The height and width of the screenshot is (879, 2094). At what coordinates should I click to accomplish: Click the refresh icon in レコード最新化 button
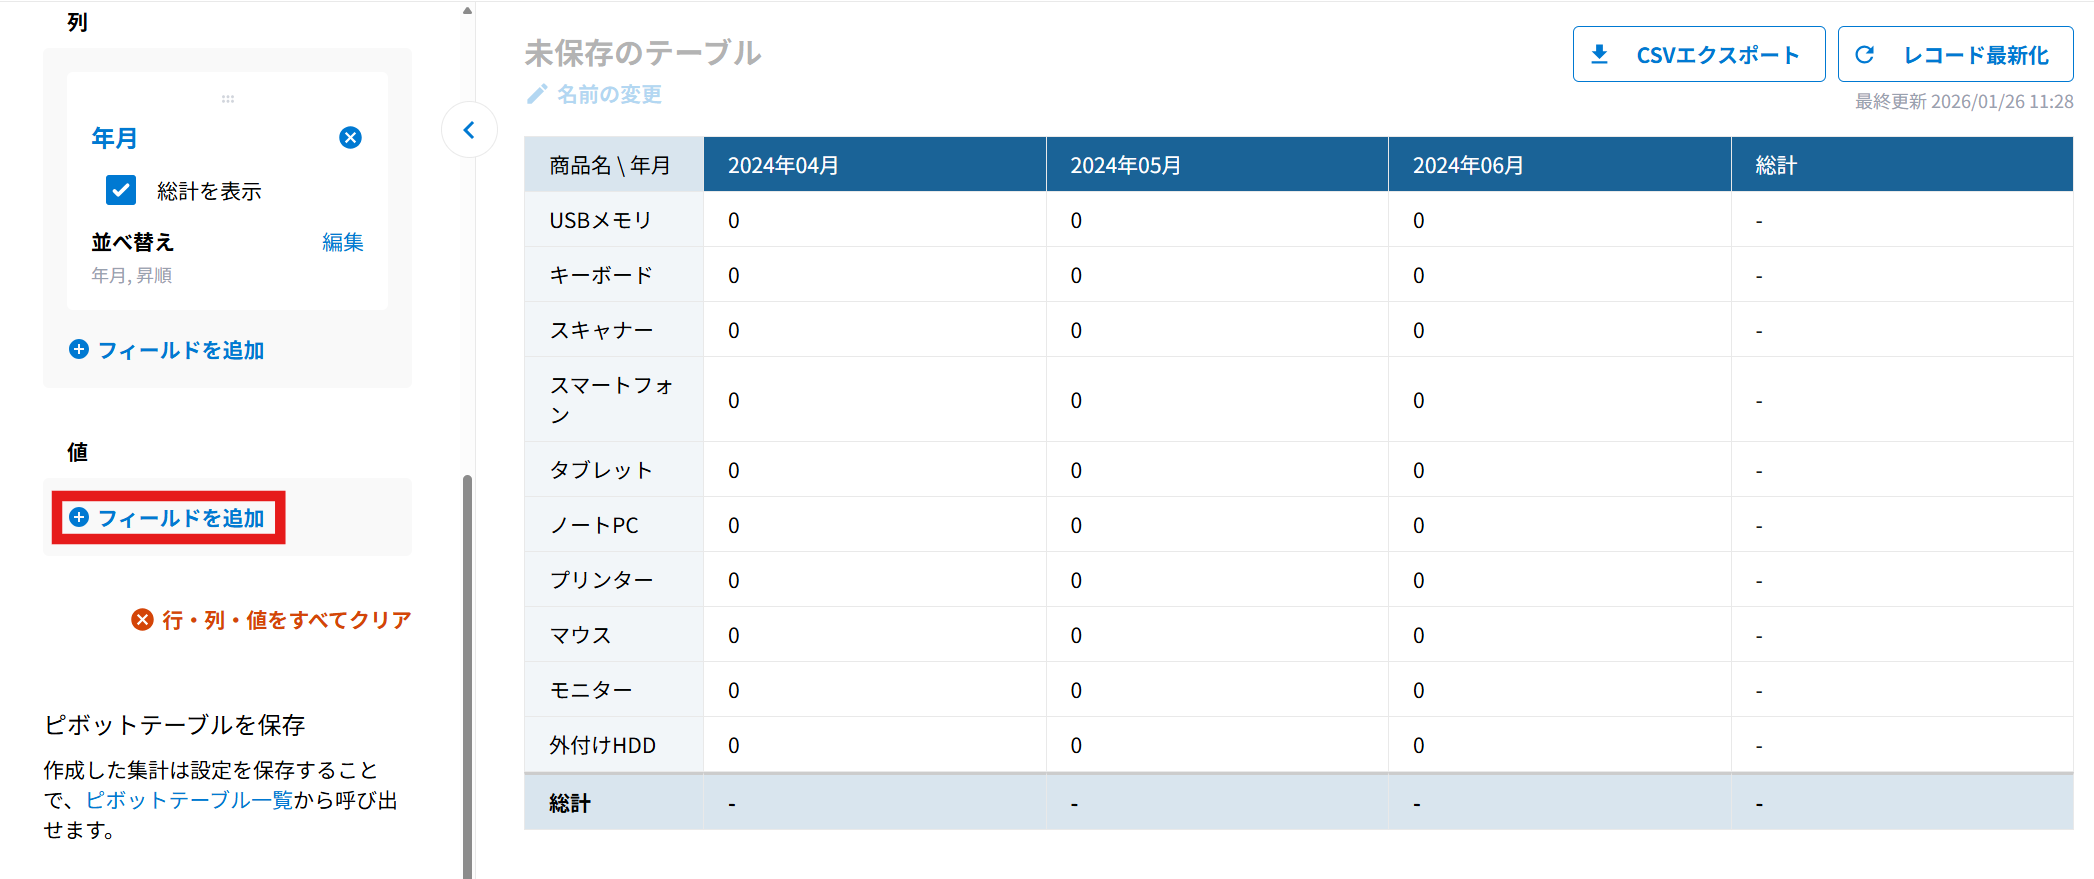1864,54
